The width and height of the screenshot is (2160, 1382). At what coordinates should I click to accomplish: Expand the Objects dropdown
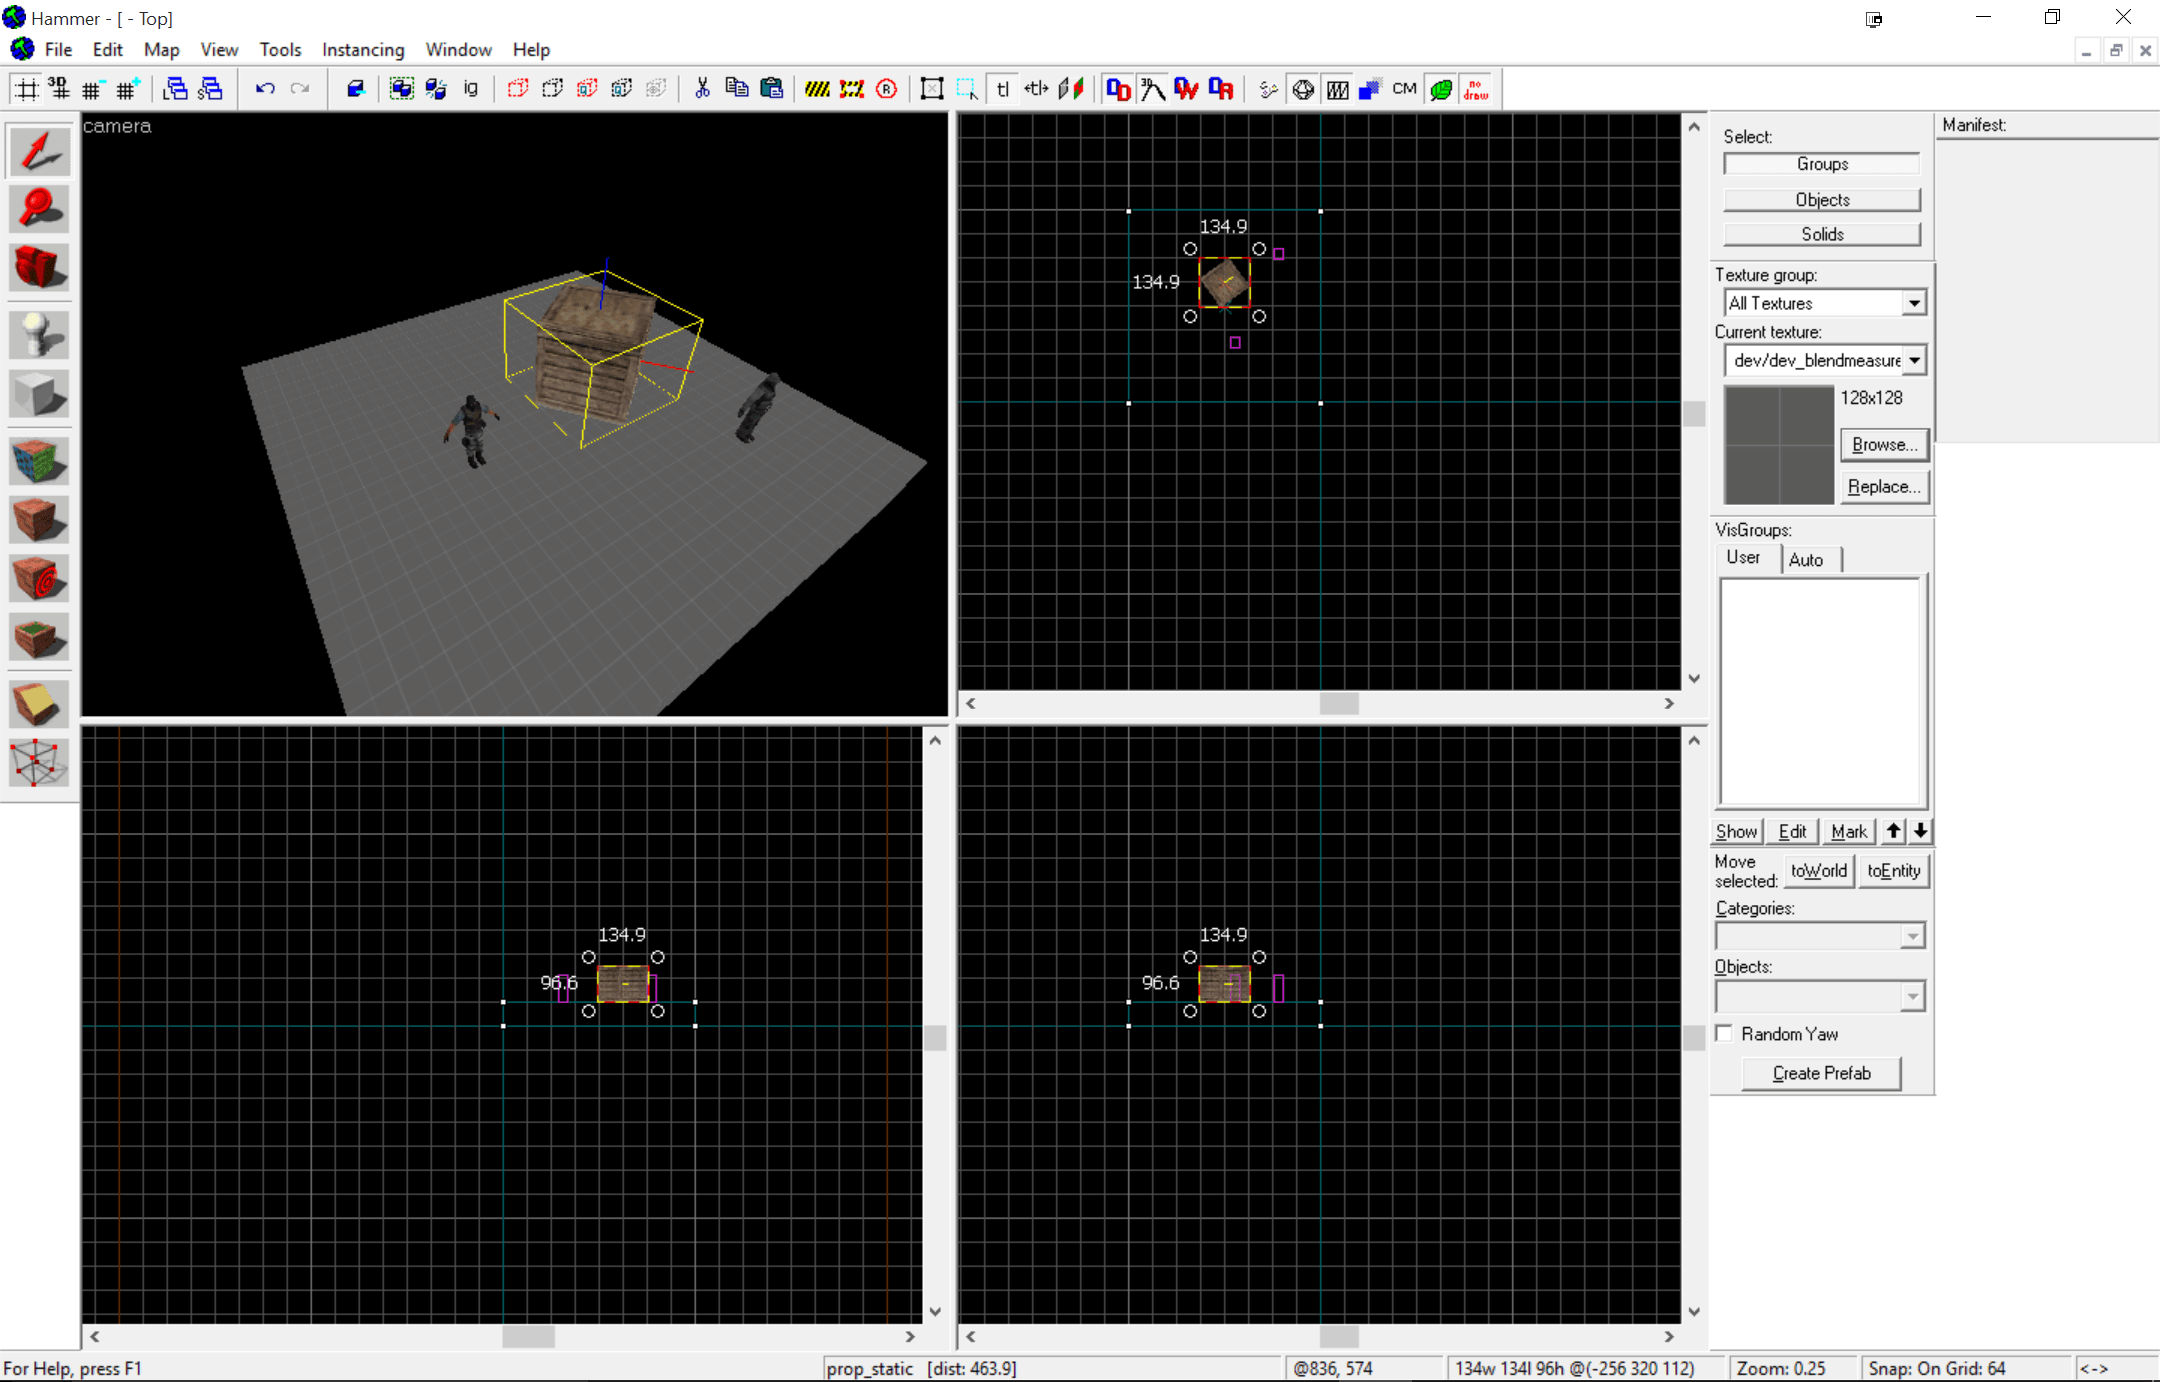tap(1912, 996)
